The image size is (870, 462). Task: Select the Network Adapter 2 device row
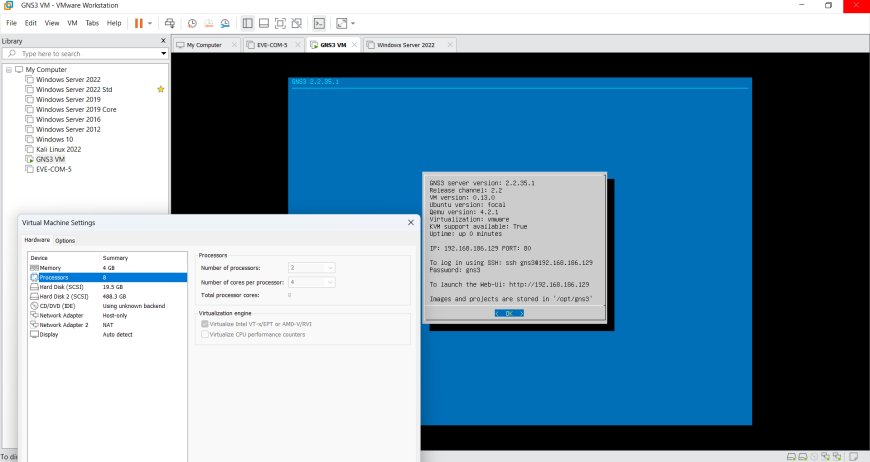coord(108,325)
